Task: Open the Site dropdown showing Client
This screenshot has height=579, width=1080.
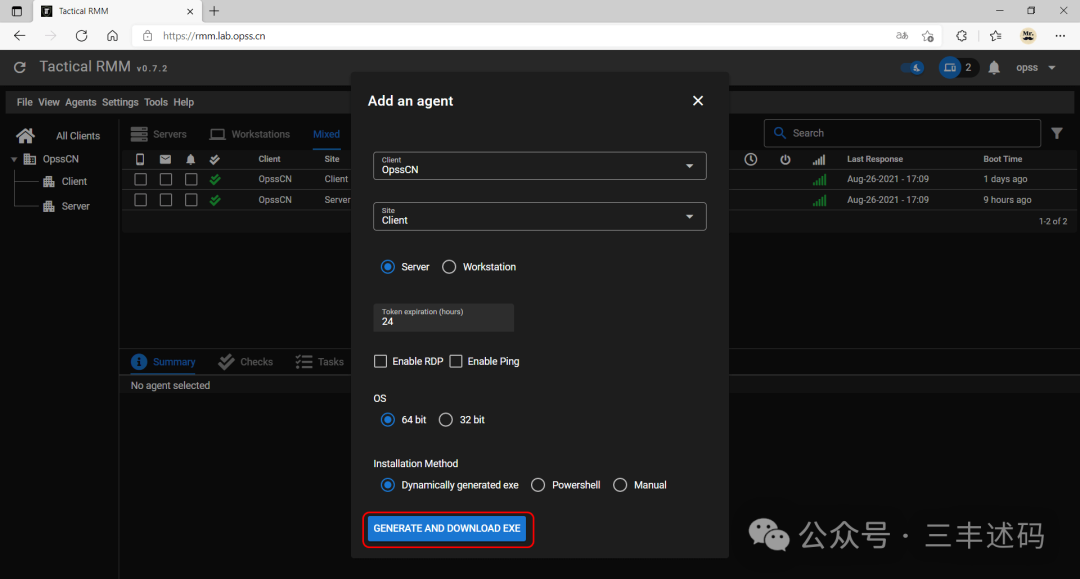Action: click(539, 216)
